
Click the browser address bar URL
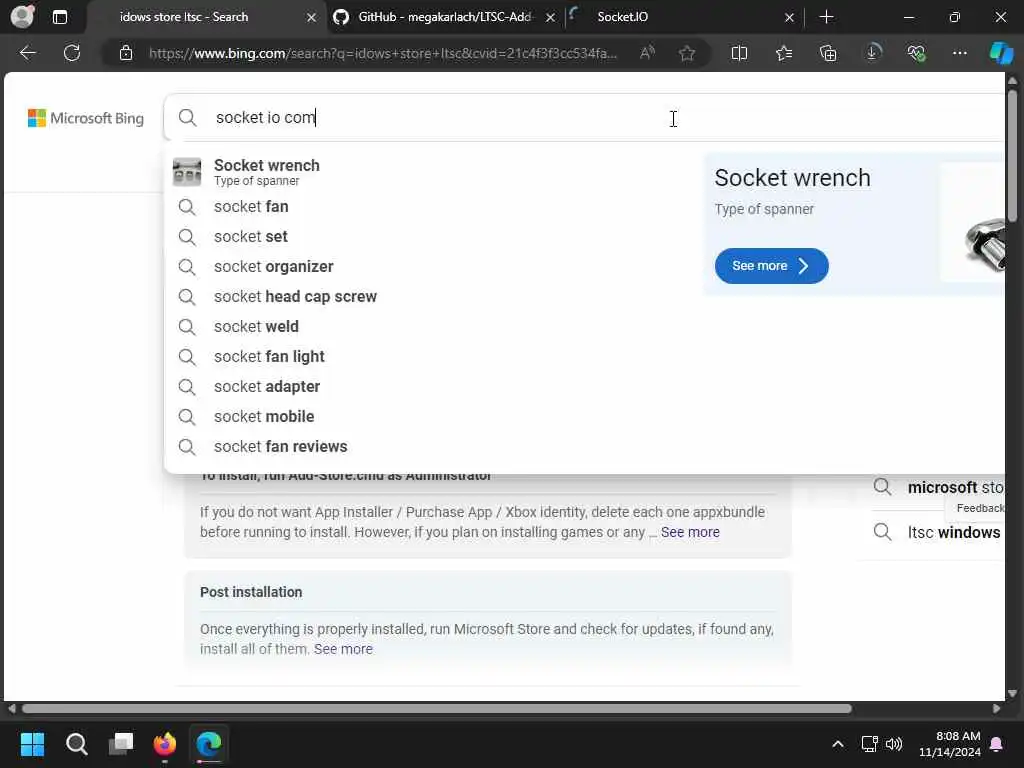(x=382, y=53)
